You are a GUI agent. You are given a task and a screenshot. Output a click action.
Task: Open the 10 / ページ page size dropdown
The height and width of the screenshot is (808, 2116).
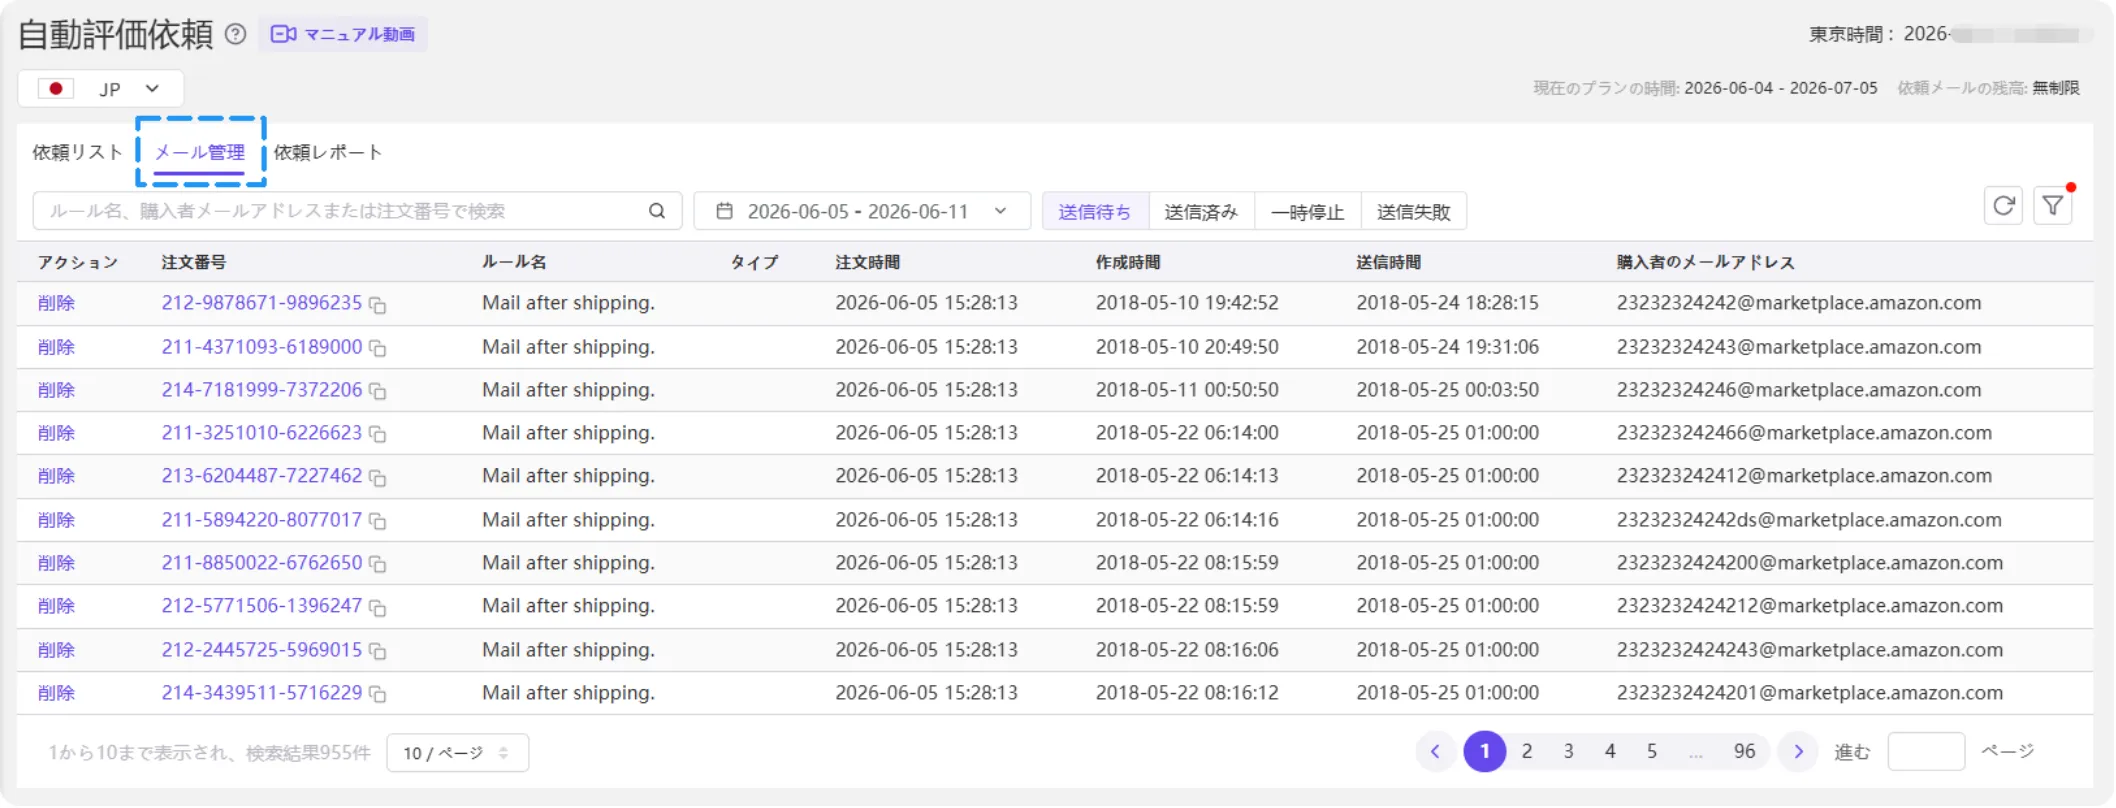(x=458, y=753)
